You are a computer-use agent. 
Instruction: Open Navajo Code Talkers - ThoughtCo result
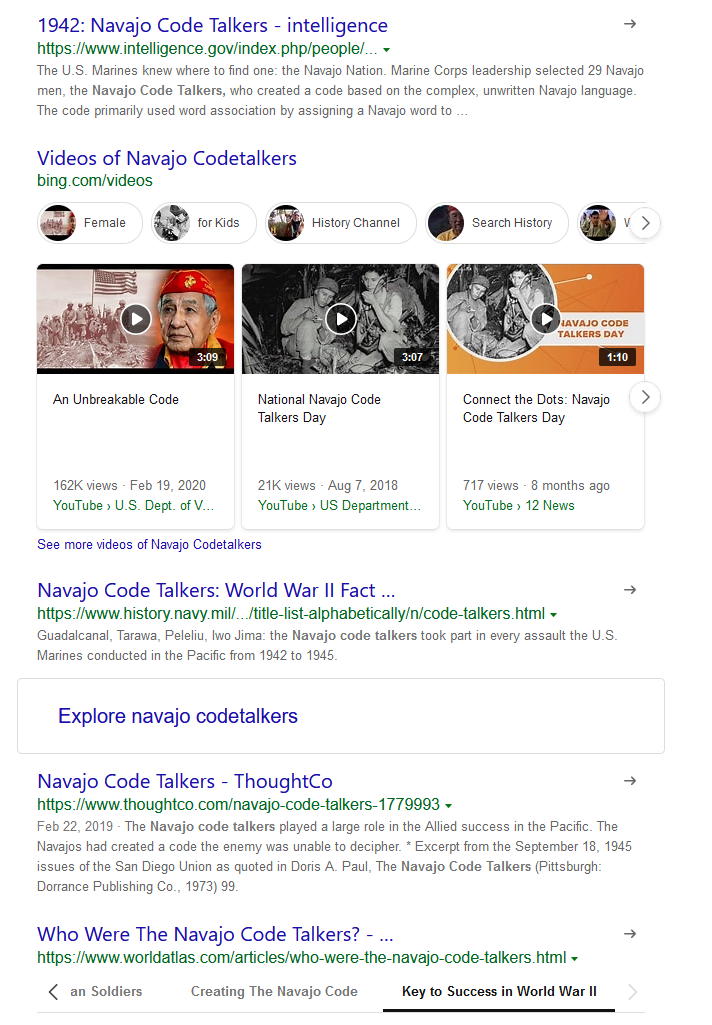185,781
